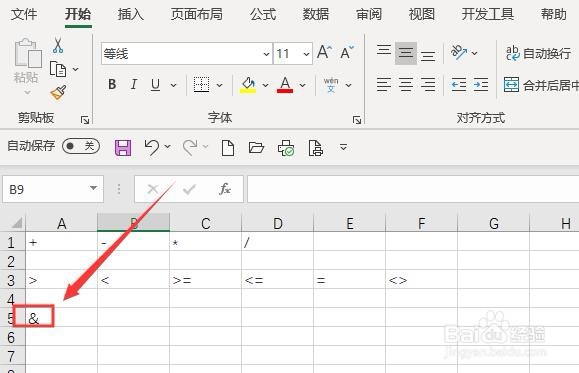Screen dimensions: 579x373
Task: Toggle 自动保存 autosave switch
Action: coord(81,146)
